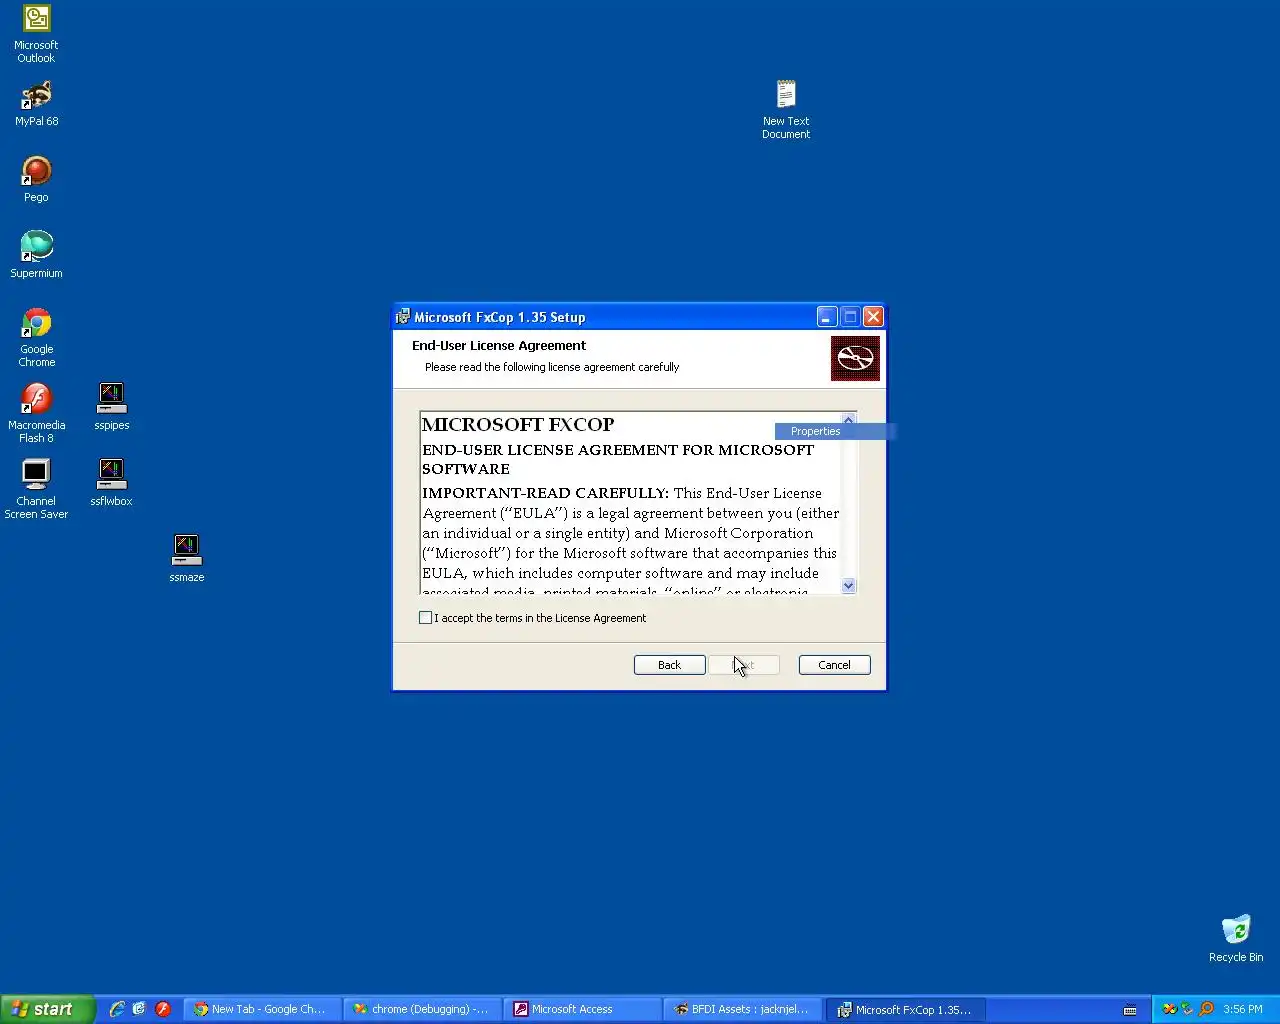Click the Microsoft FxCop 1.35 taskbar item

tap(906, 1009)
